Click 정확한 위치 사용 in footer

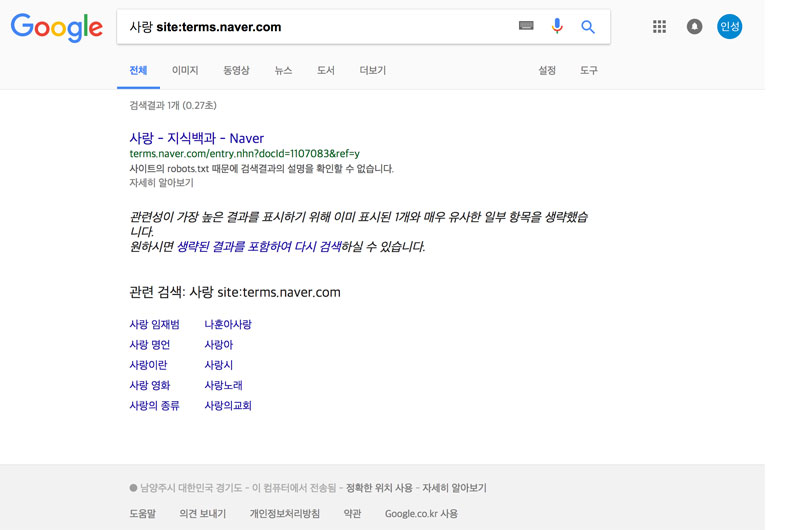tap(379, 488)
